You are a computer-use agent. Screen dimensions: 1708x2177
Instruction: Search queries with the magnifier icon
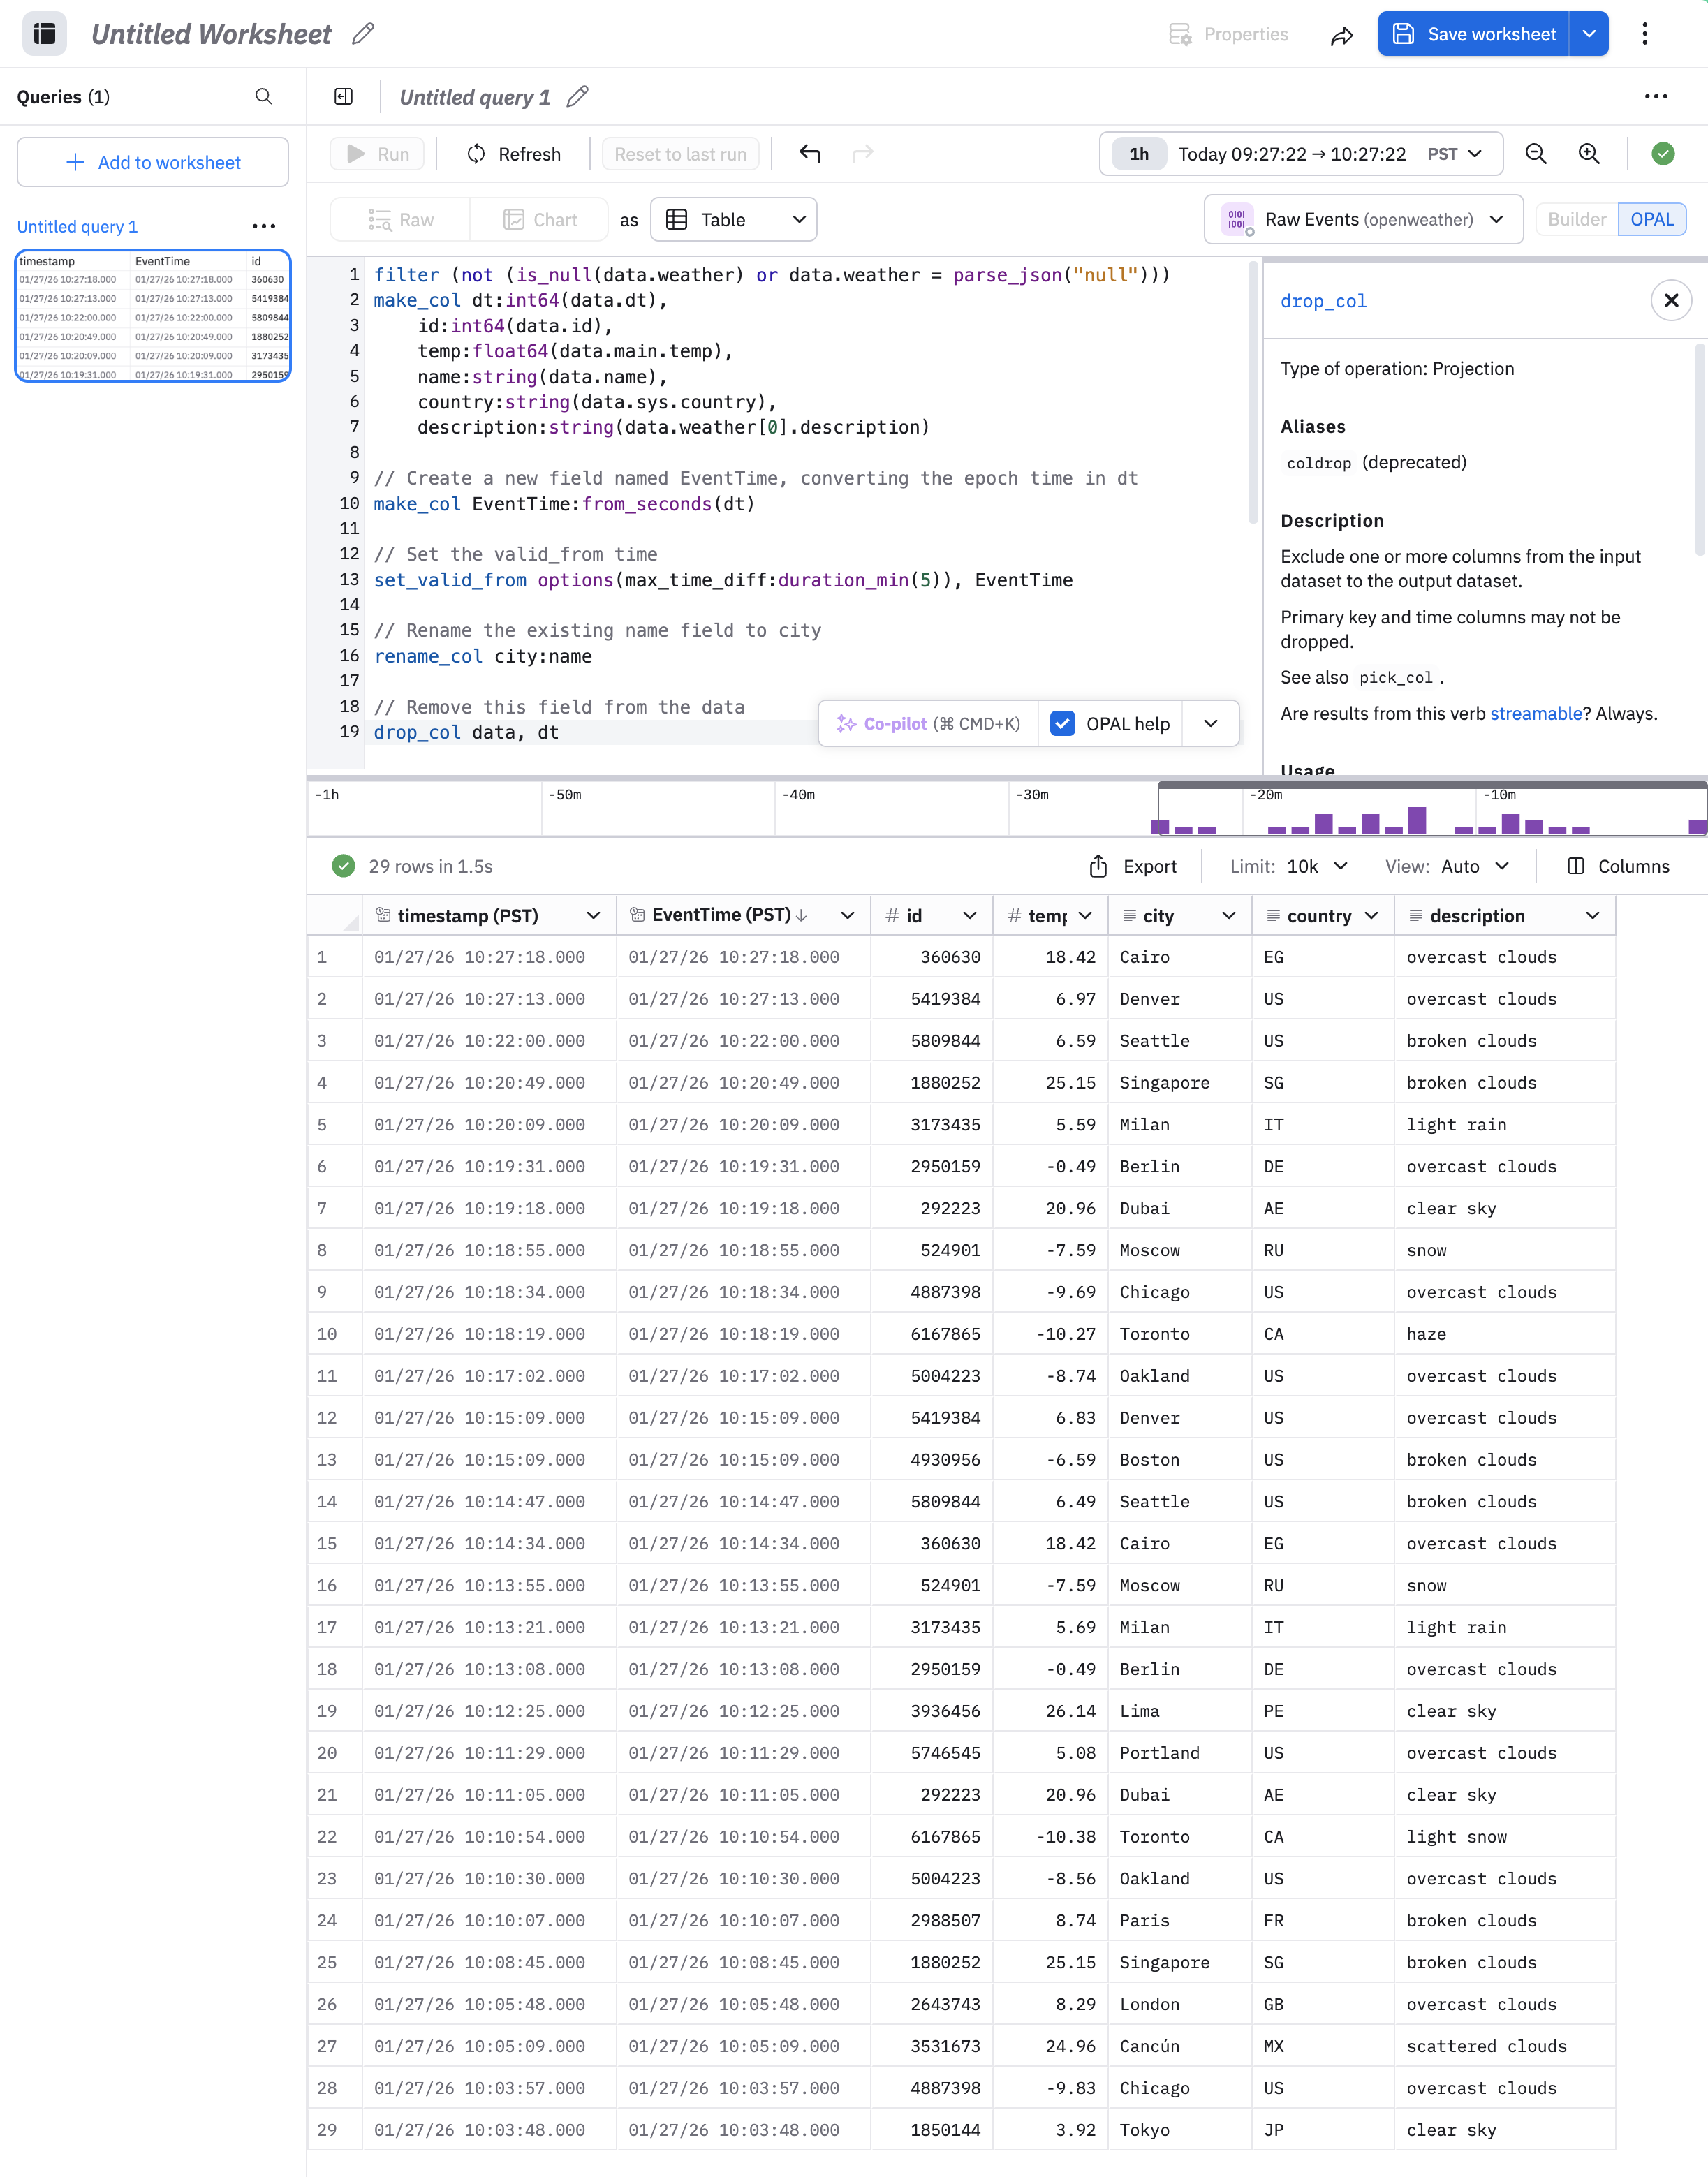[x=264, y=97]
